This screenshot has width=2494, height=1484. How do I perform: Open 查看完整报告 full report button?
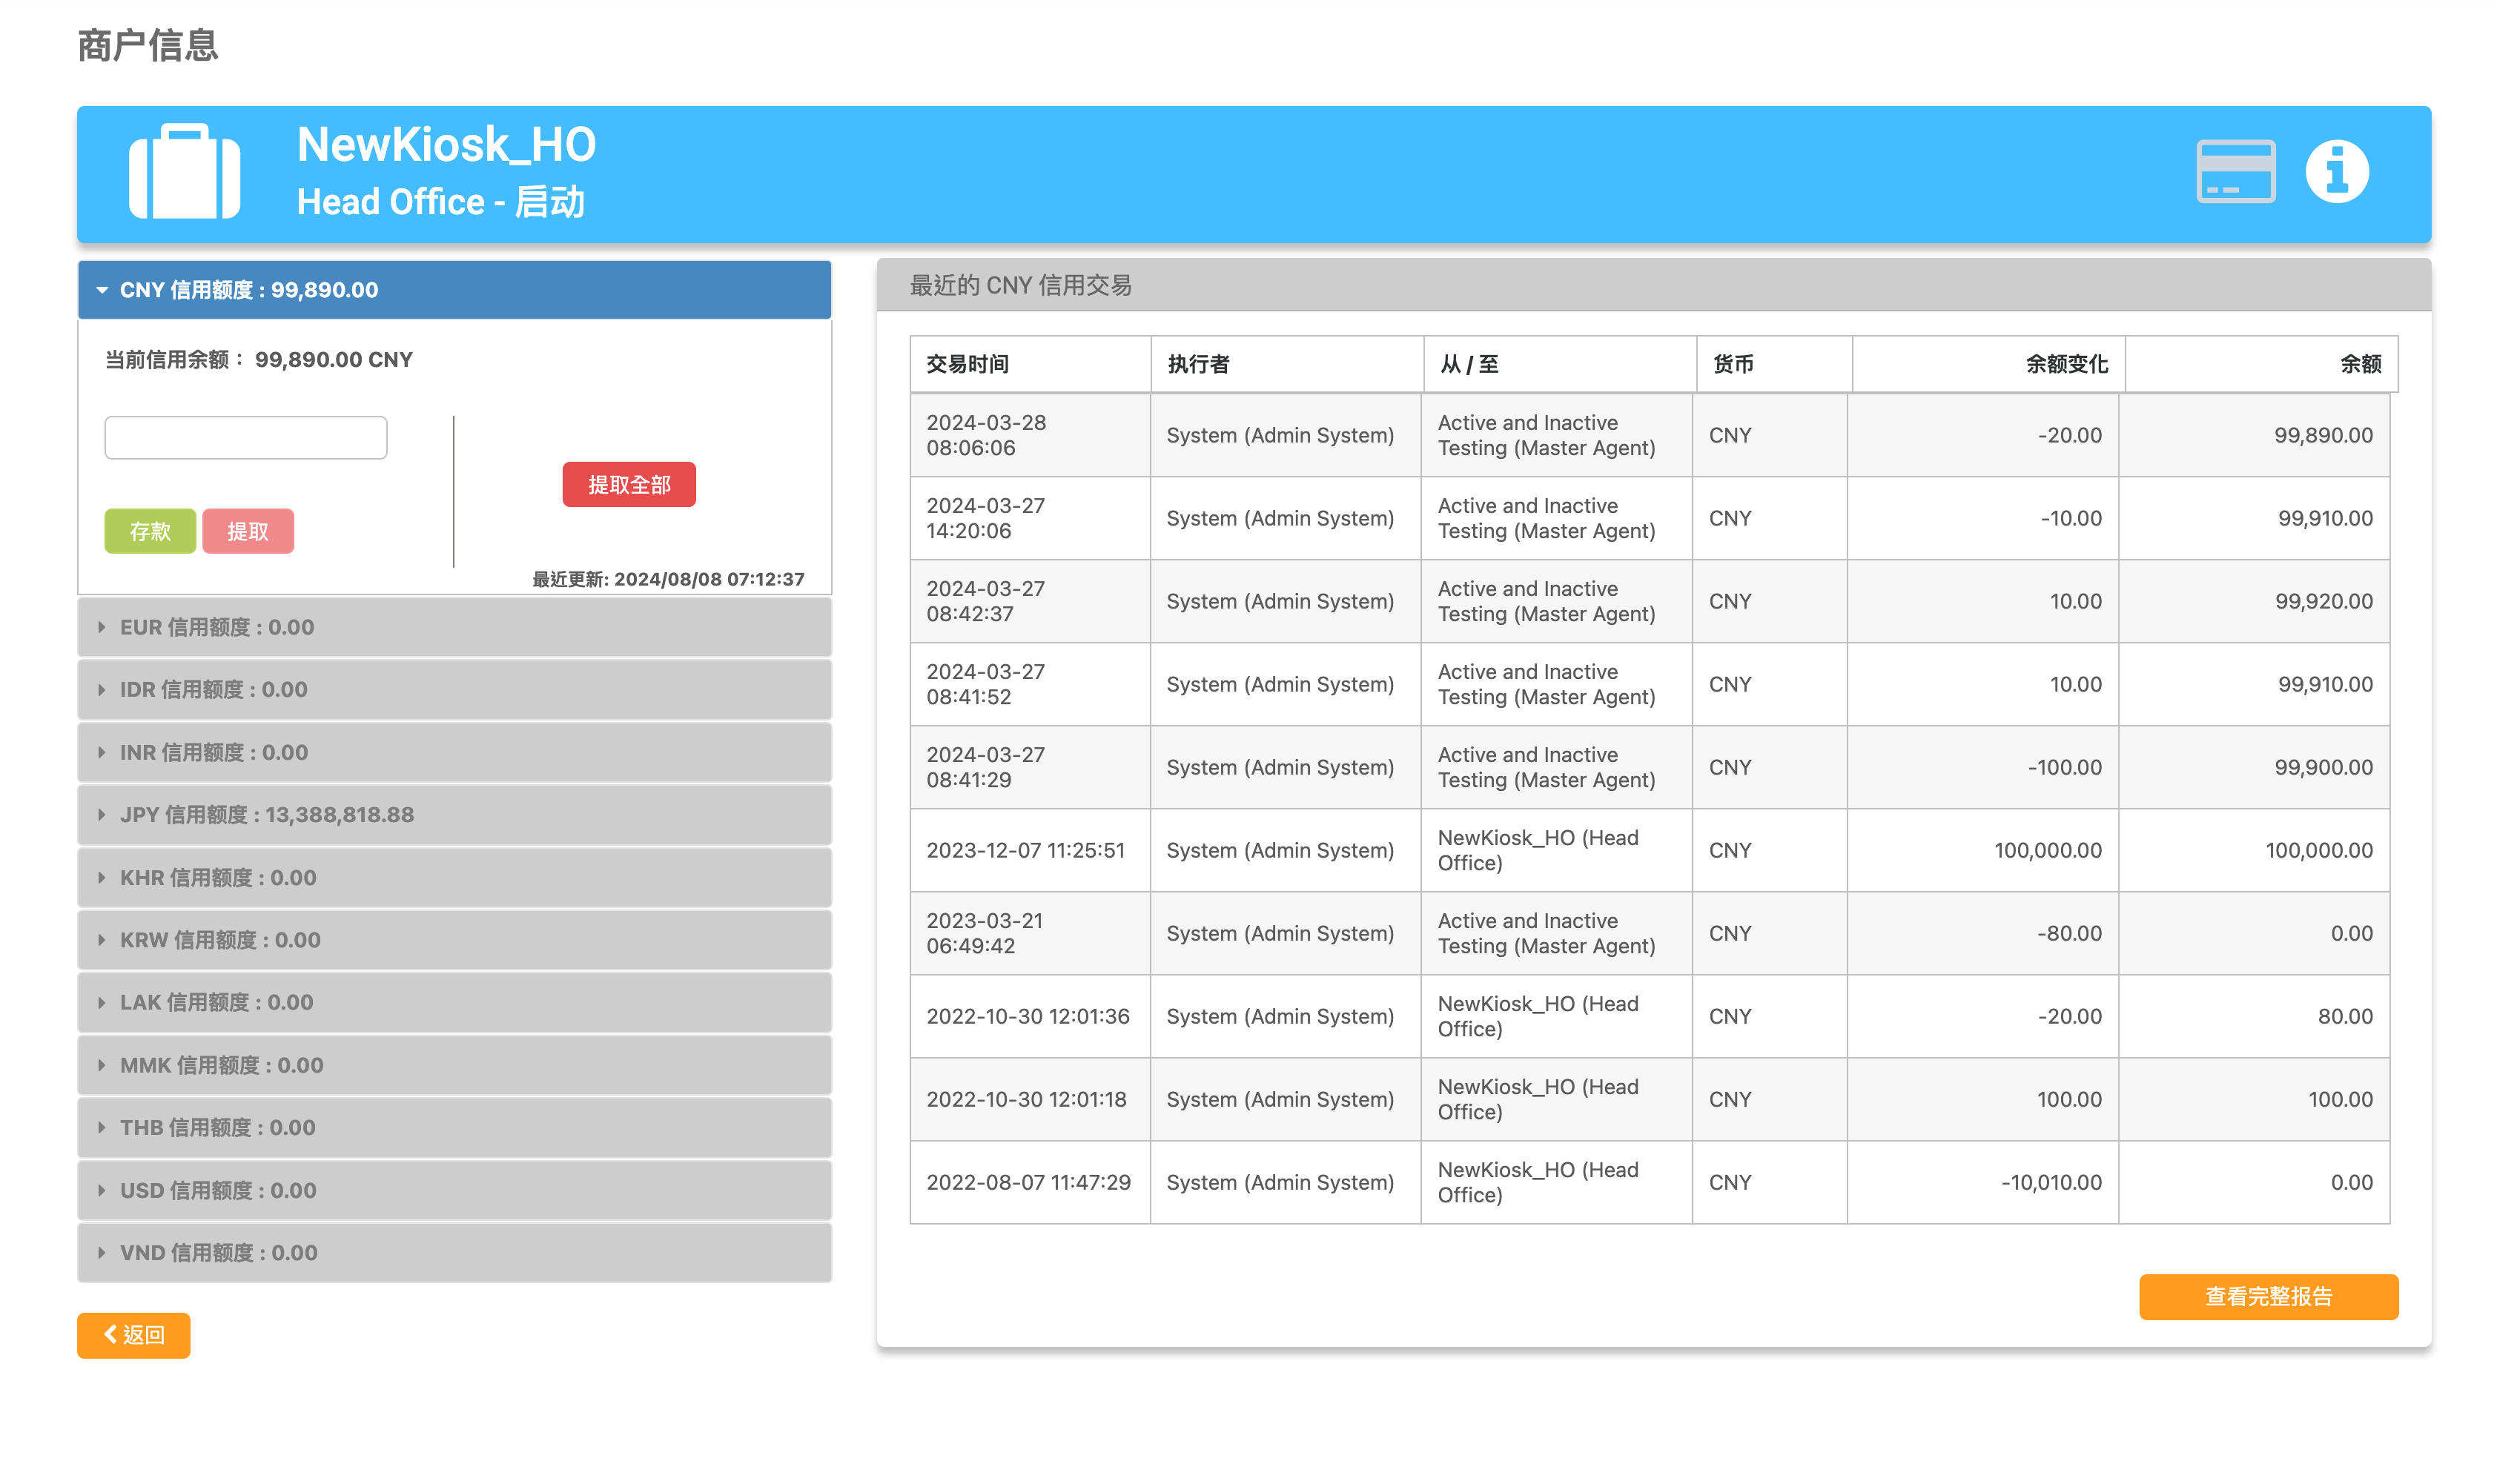[x=2267, y=1296]
